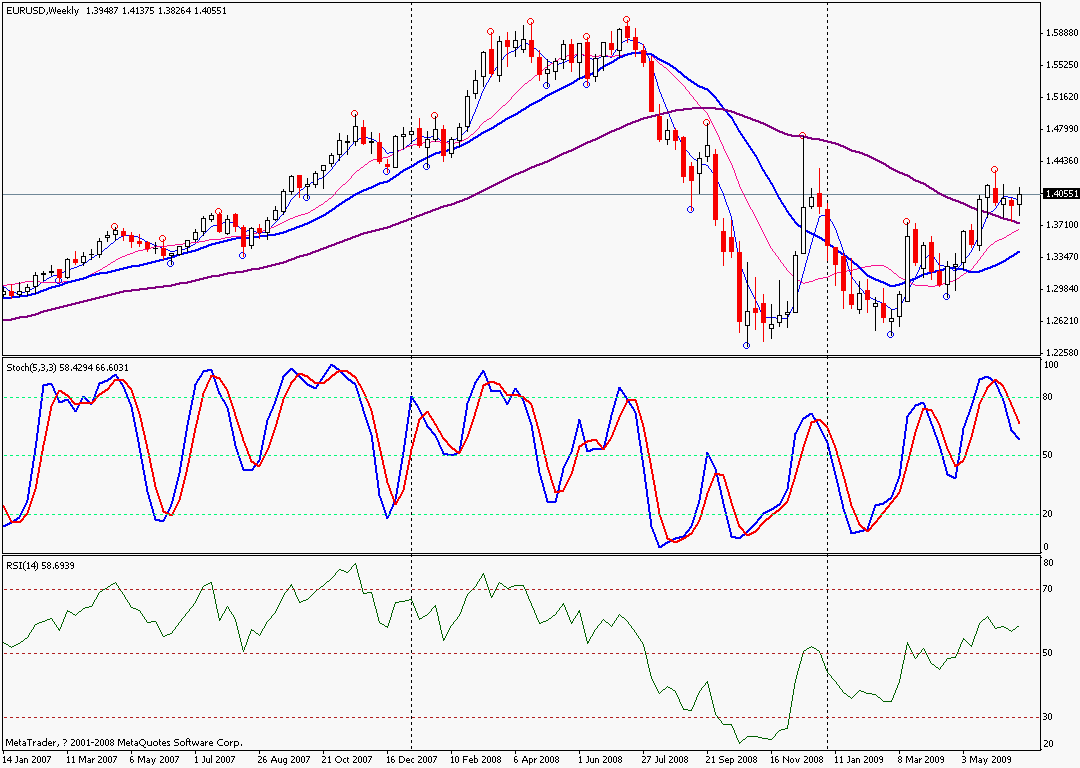Image resolution: width=1080 pixels, height=768 pixels.
Task: Click the 8 Mar 2009 date label
Action: tap(922, 760)
